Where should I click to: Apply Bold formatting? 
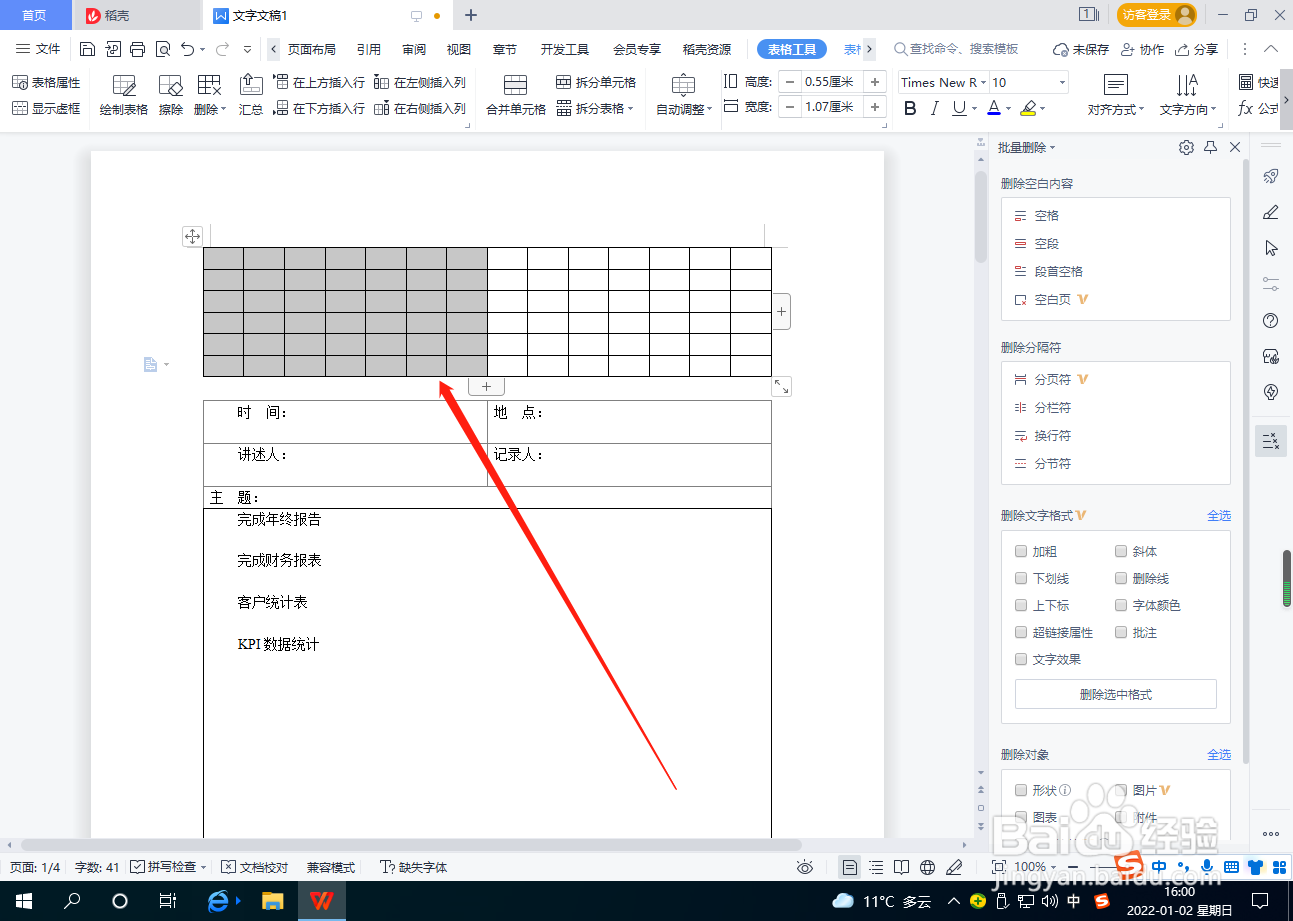click(910, 109)
